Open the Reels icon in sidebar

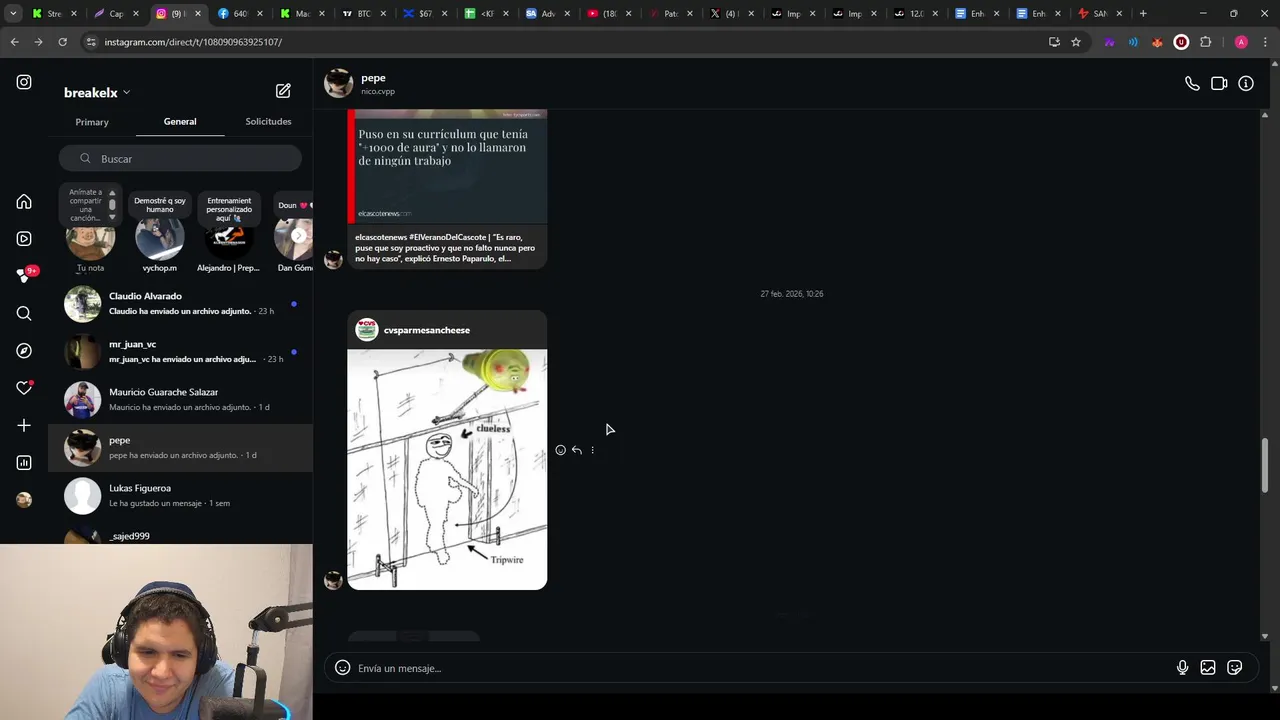24,239
